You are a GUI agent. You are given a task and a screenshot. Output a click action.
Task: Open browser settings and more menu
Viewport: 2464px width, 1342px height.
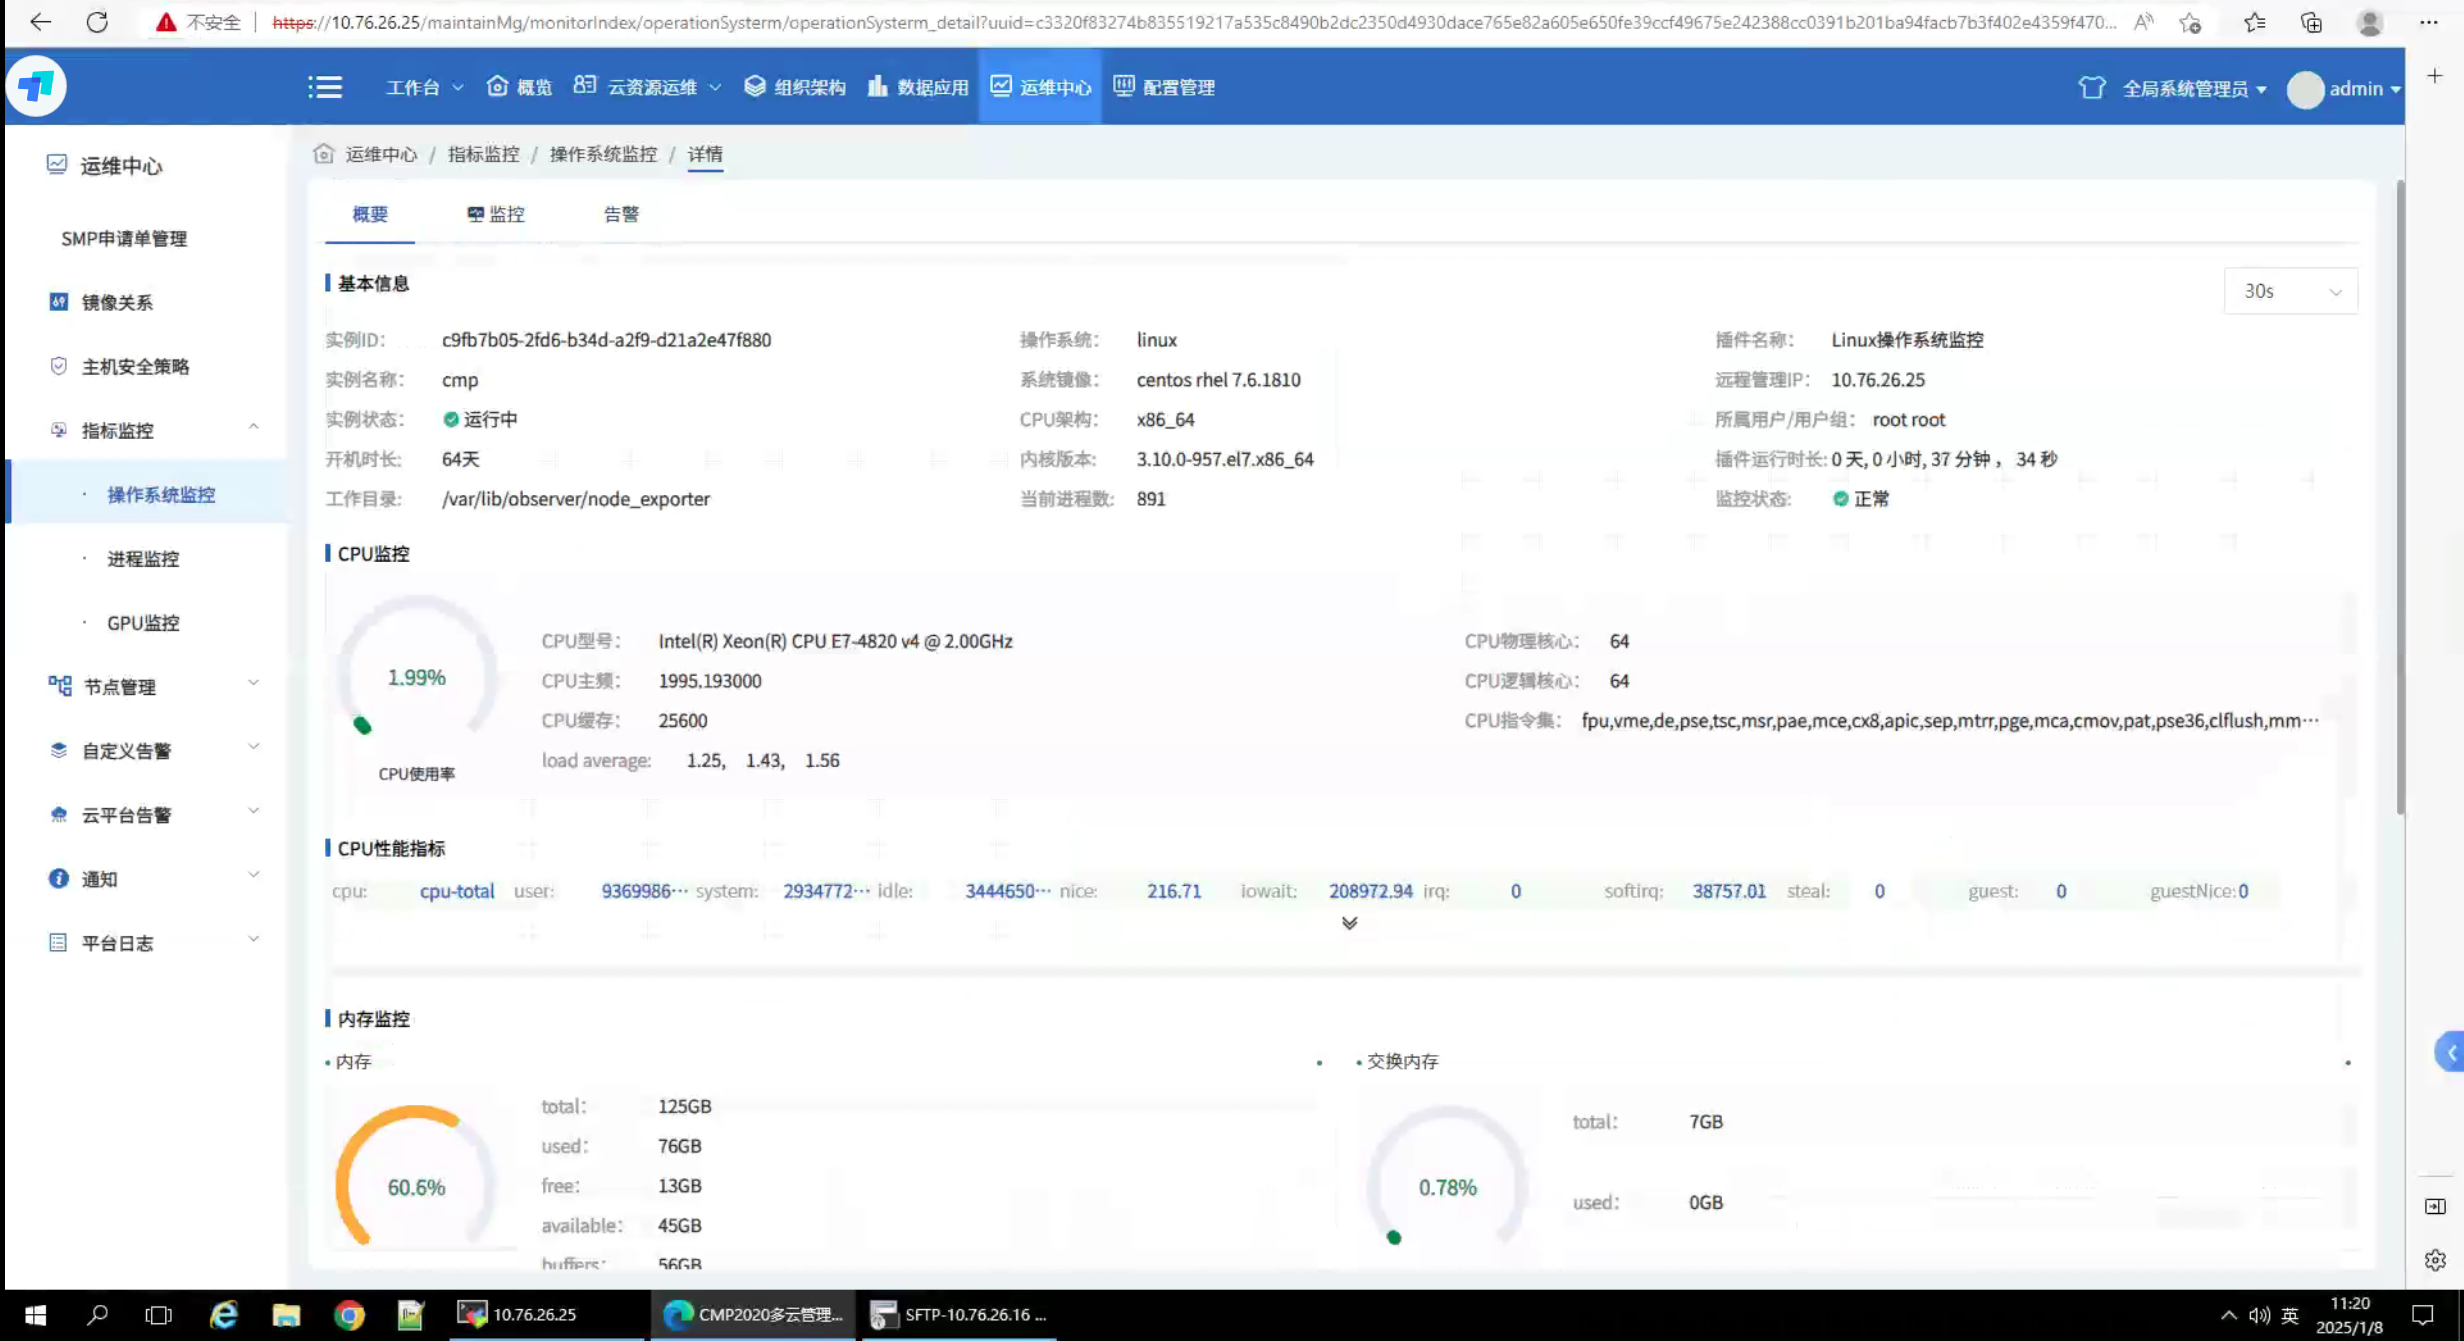(2429, 22)
